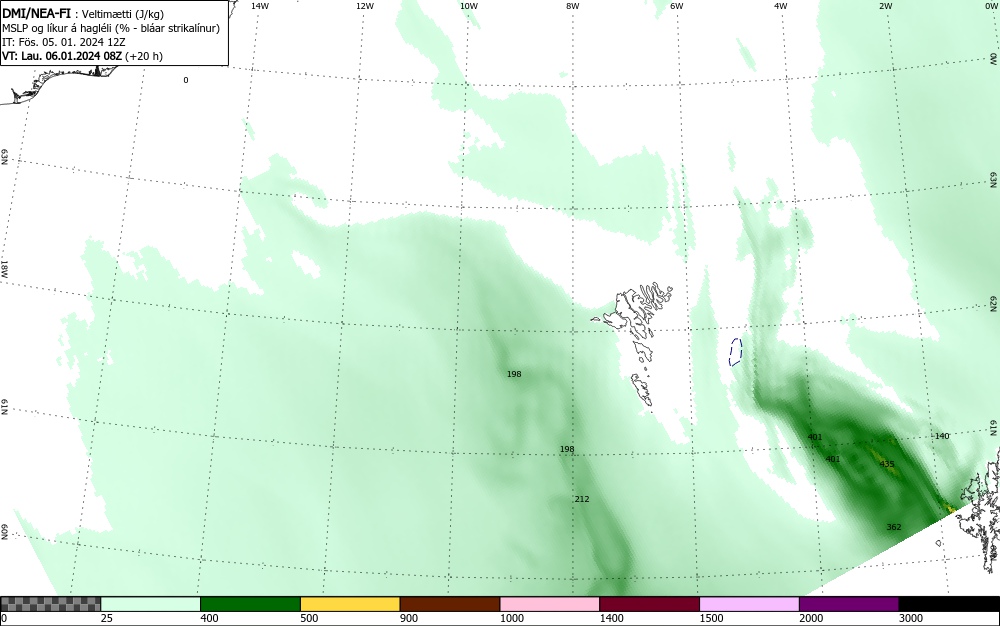Click the dark purple 2000–3000 legend swatch
This screenshot has width=1000, height=626.
coord(849,604)
